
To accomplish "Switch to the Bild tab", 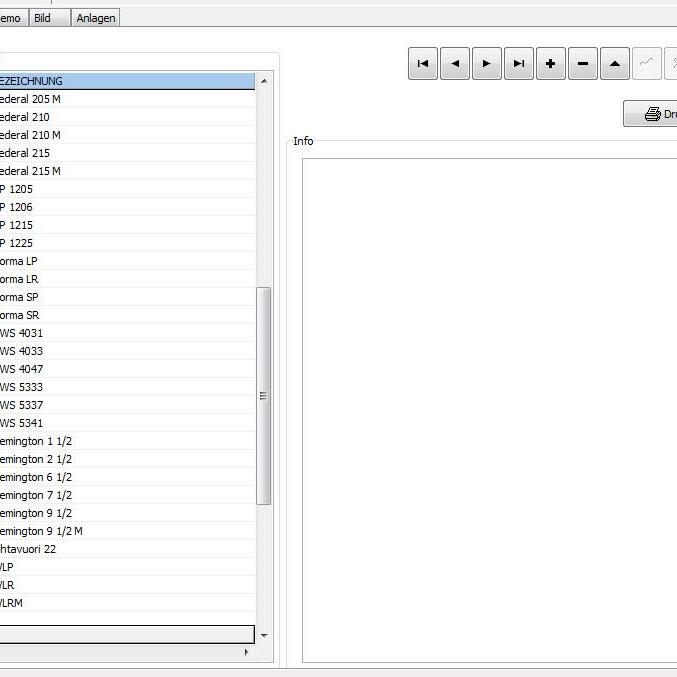I will (49, 18).
